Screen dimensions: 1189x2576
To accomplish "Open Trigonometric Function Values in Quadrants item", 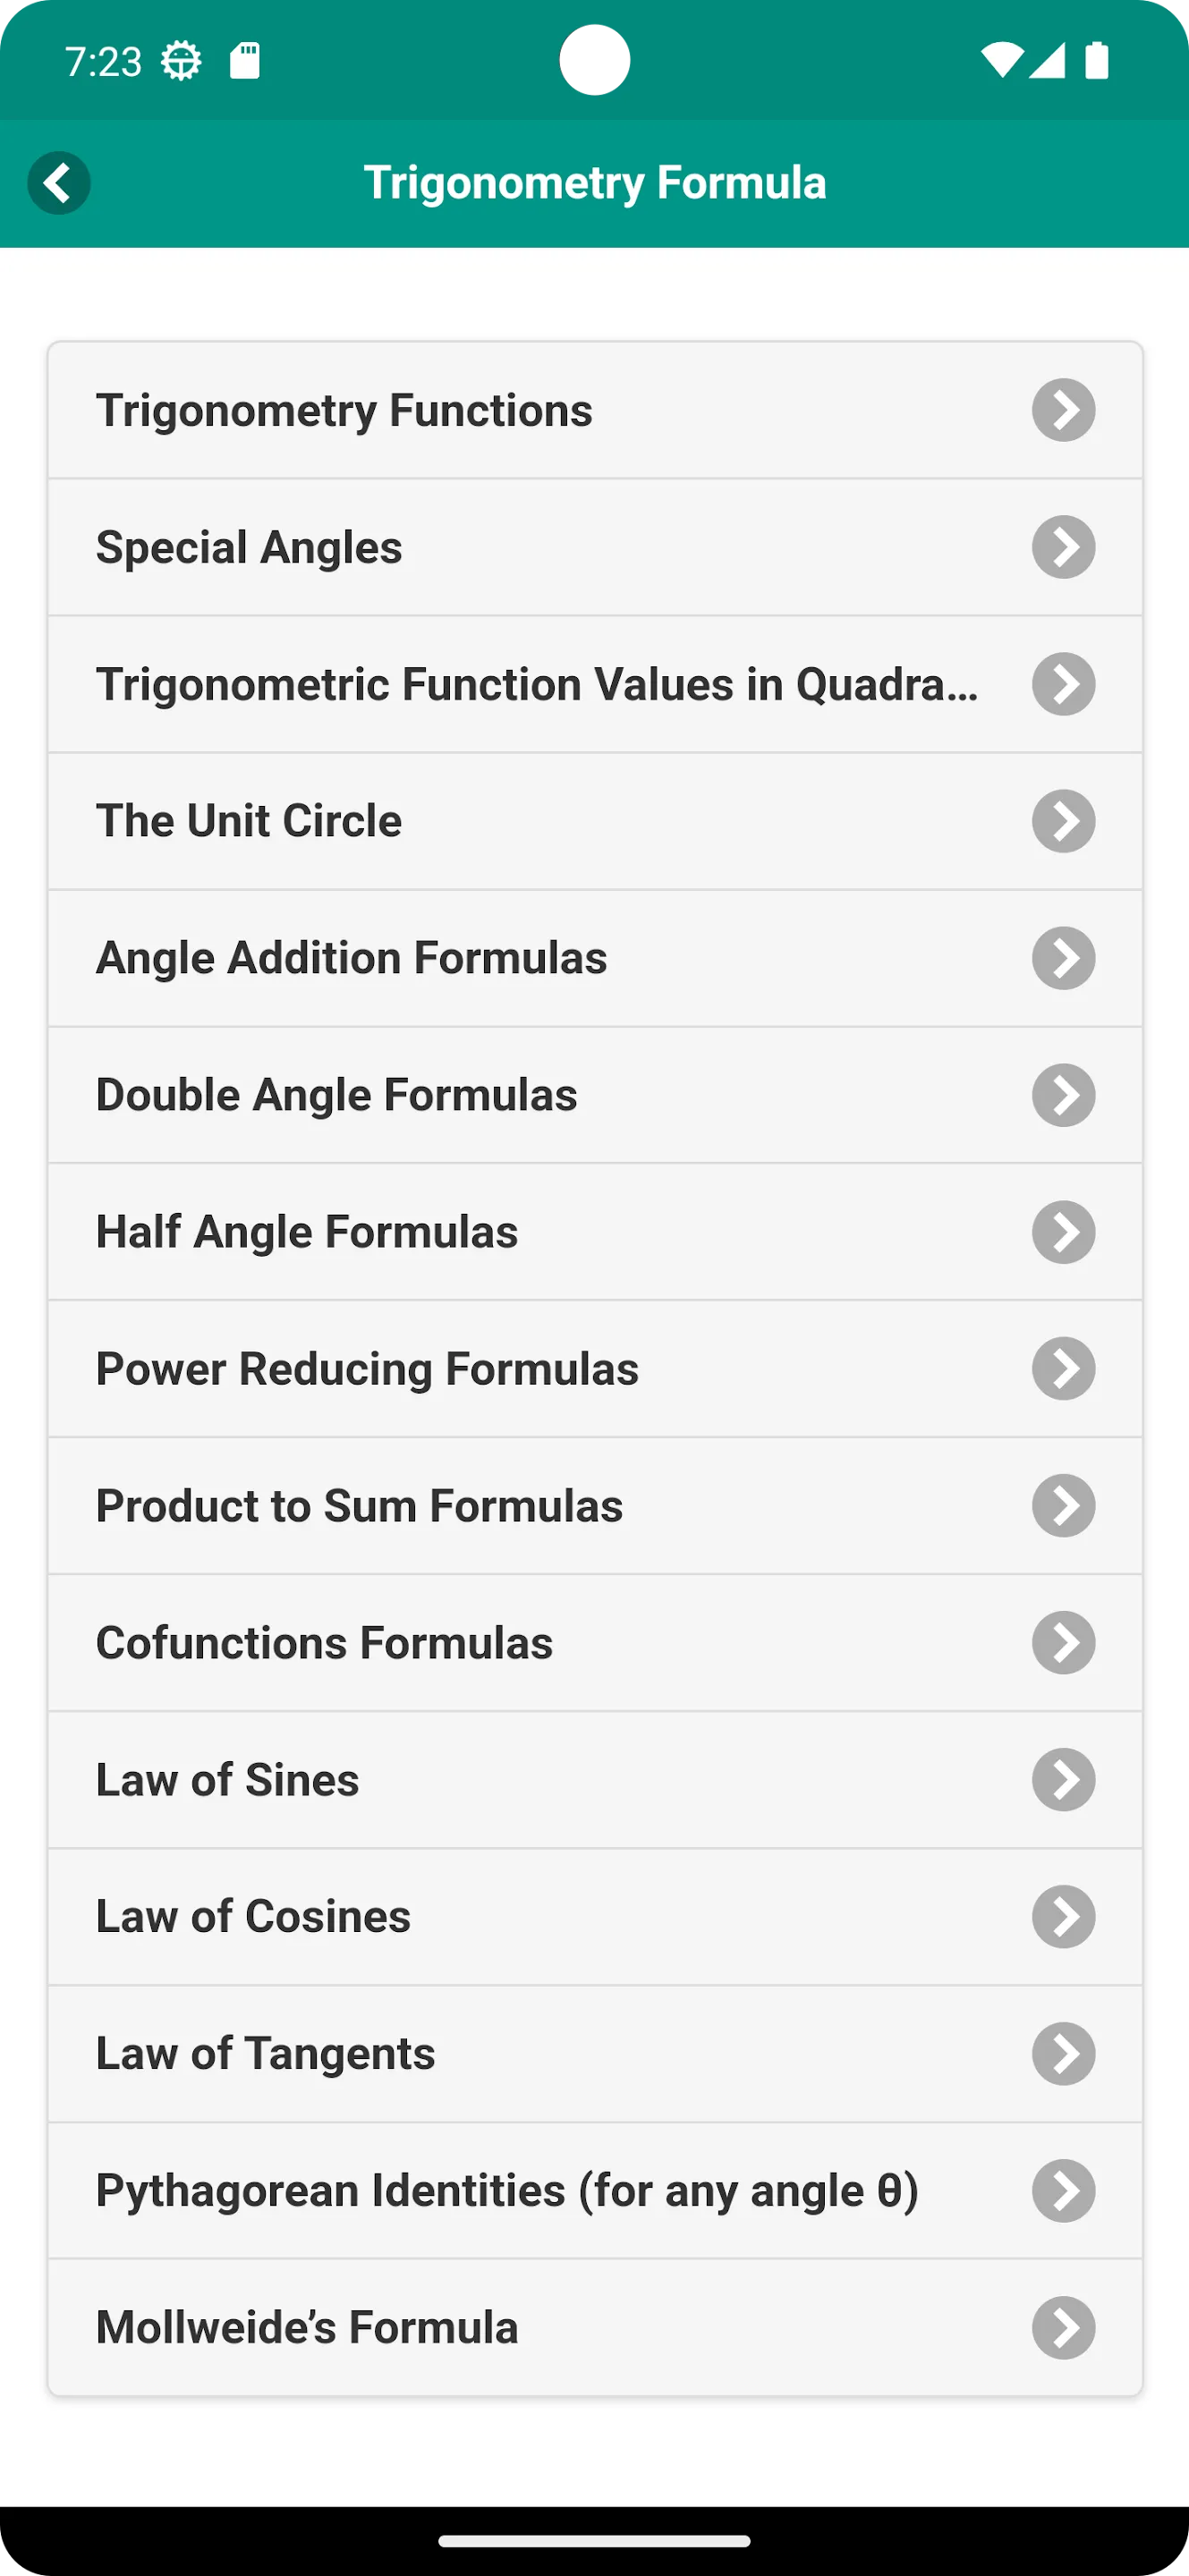I will click(595, 684).
